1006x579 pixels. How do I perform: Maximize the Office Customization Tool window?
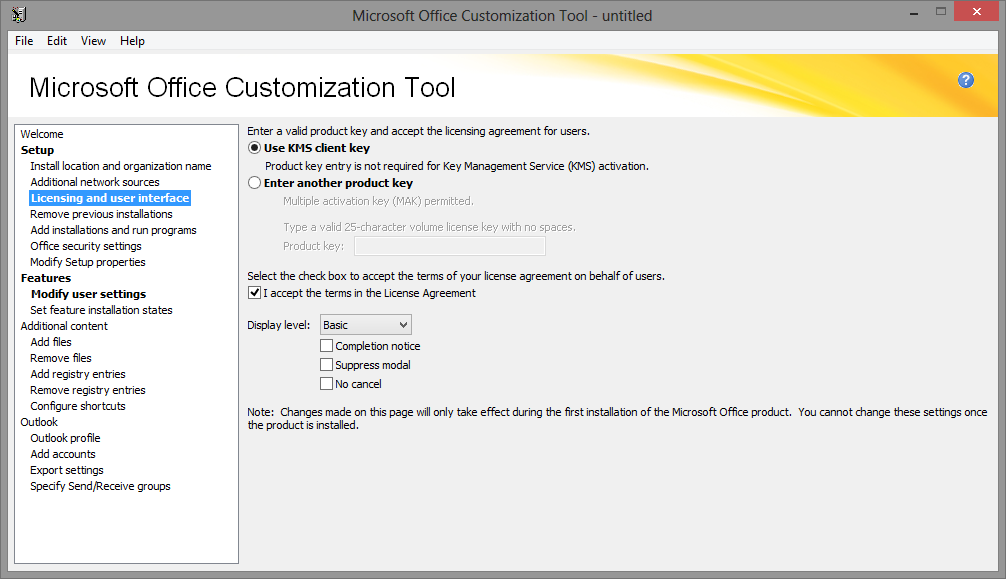(x=941, y=12)
